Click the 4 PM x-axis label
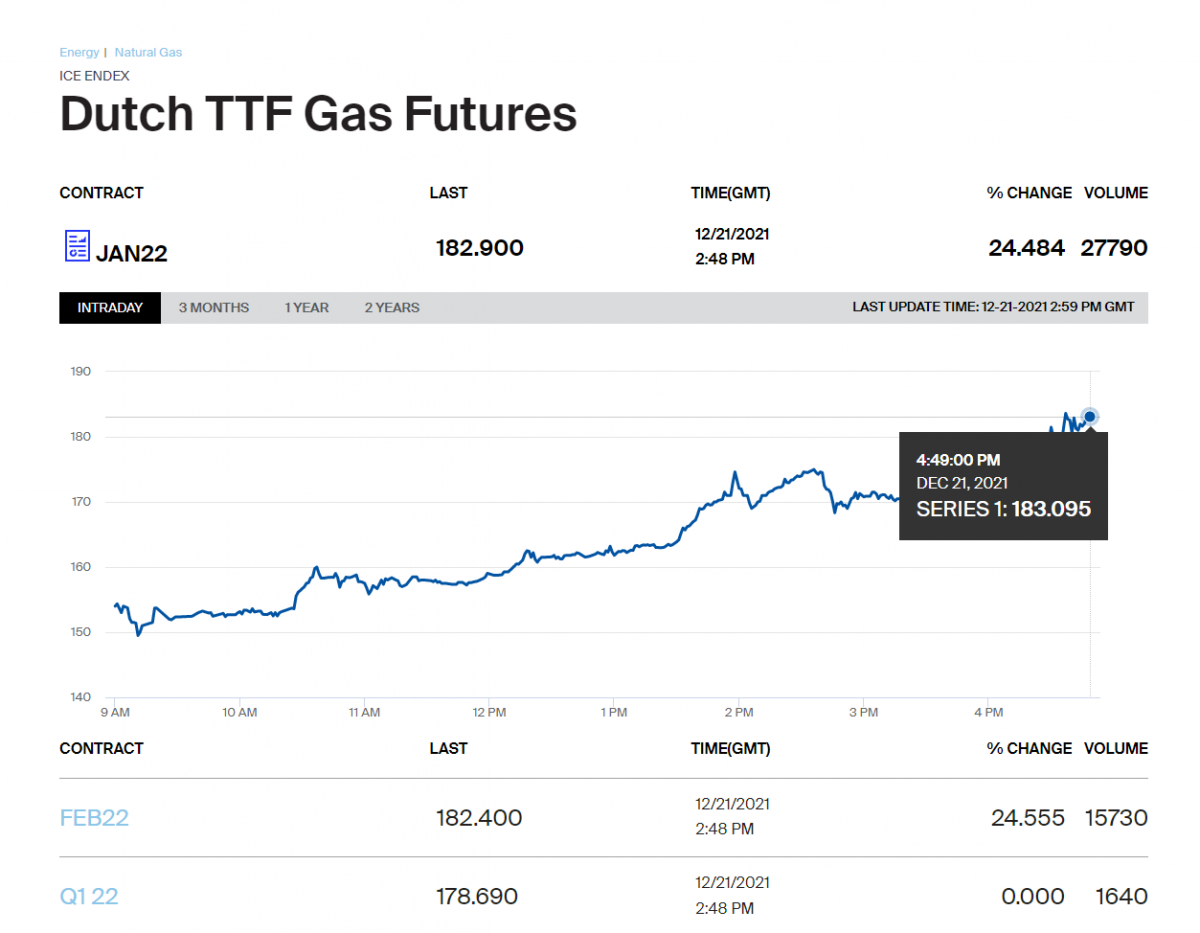Image resolution: width=1200 pixels, height=933 pixels. [x=988, y=713]
